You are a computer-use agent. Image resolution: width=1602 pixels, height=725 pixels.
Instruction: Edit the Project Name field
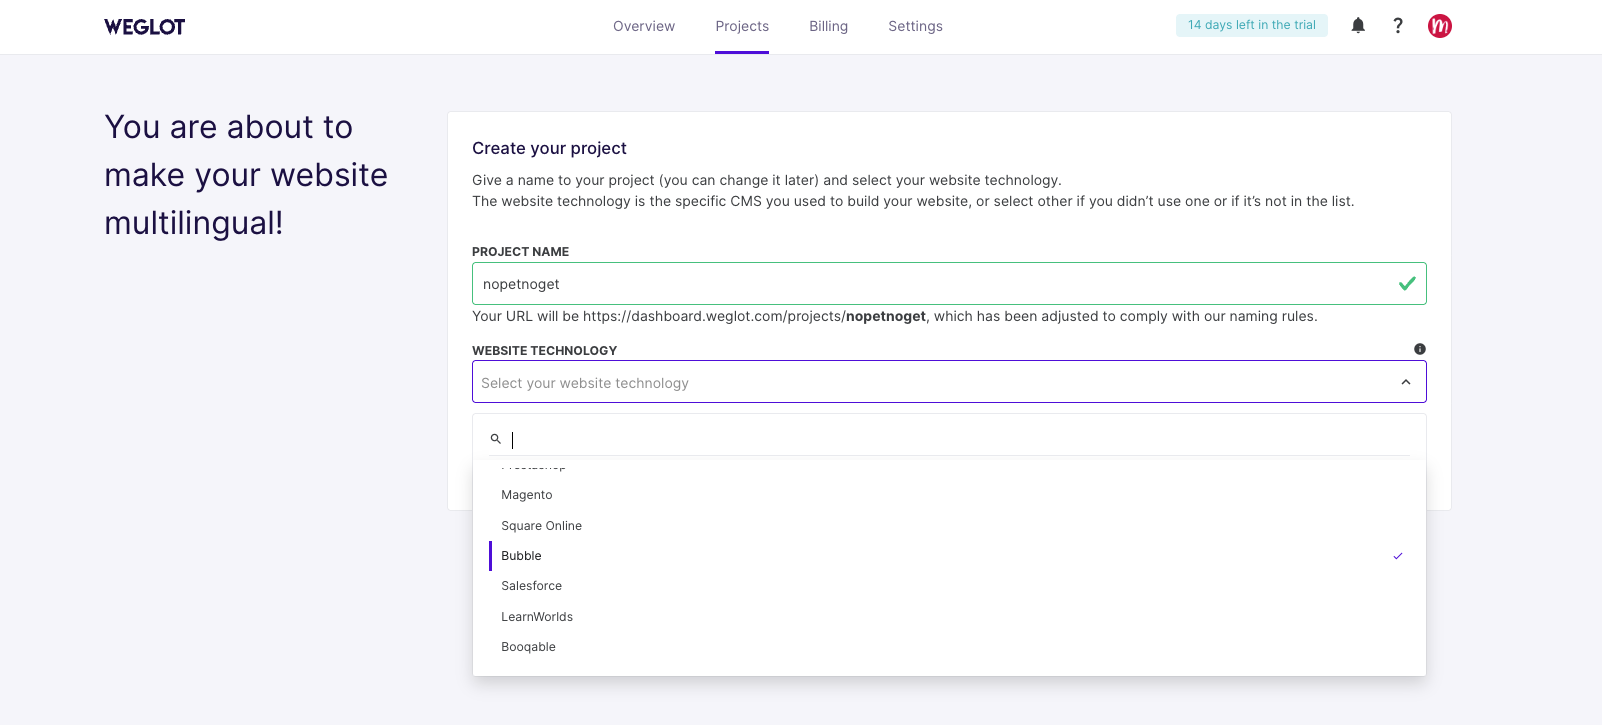pos(949,284)
